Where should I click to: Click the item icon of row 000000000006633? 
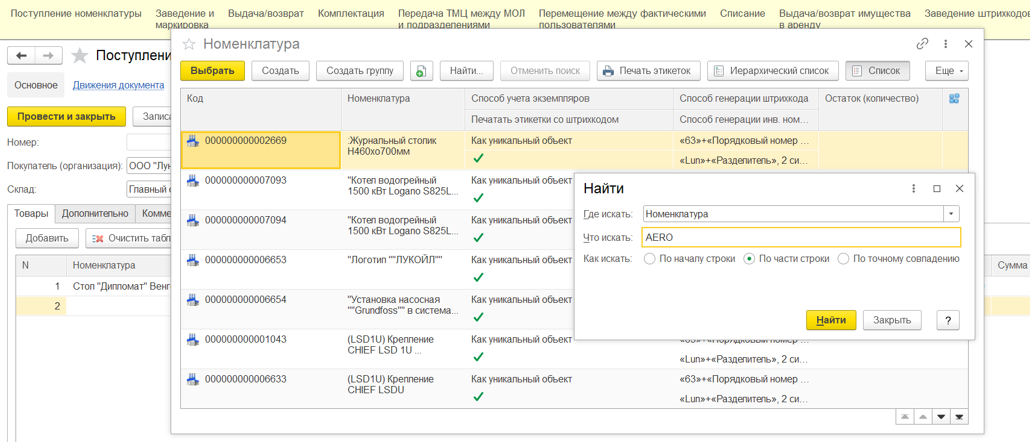tap(193, 380)
